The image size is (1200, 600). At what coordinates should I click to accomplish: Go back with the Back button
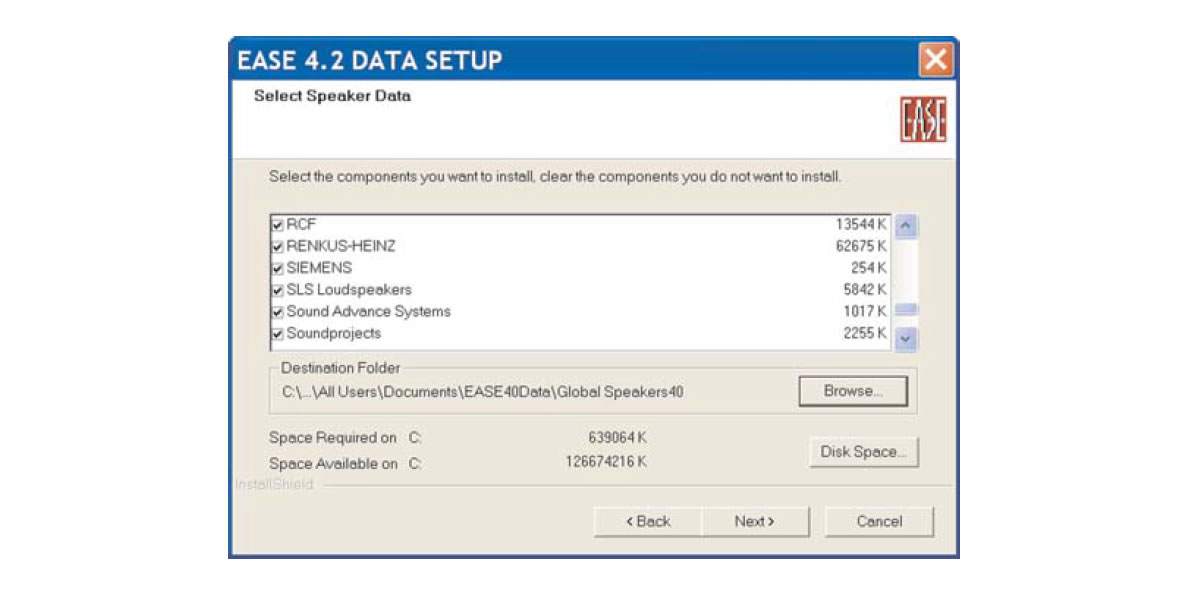(648, 521)
